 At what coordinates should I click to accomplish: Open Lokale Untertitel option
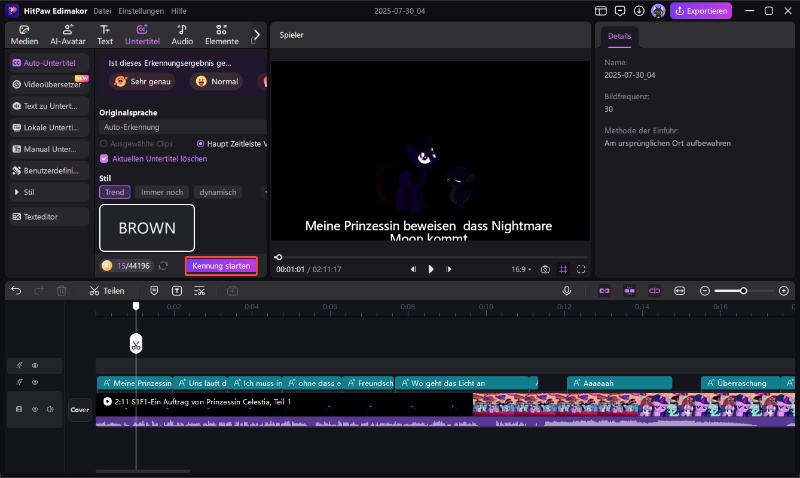click(49, 128)
